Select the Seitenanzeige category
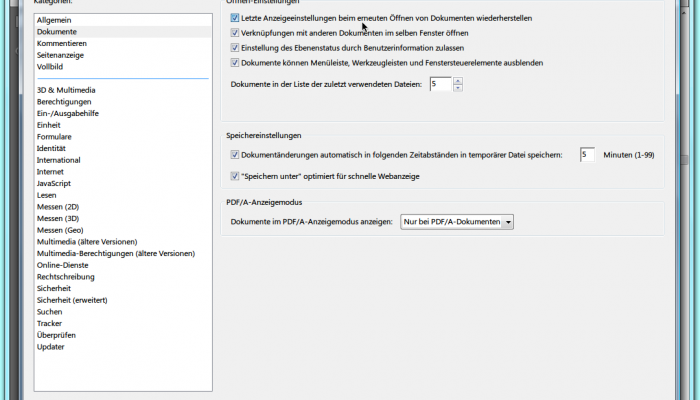700x400 pixels. click(x=60, y=55)
